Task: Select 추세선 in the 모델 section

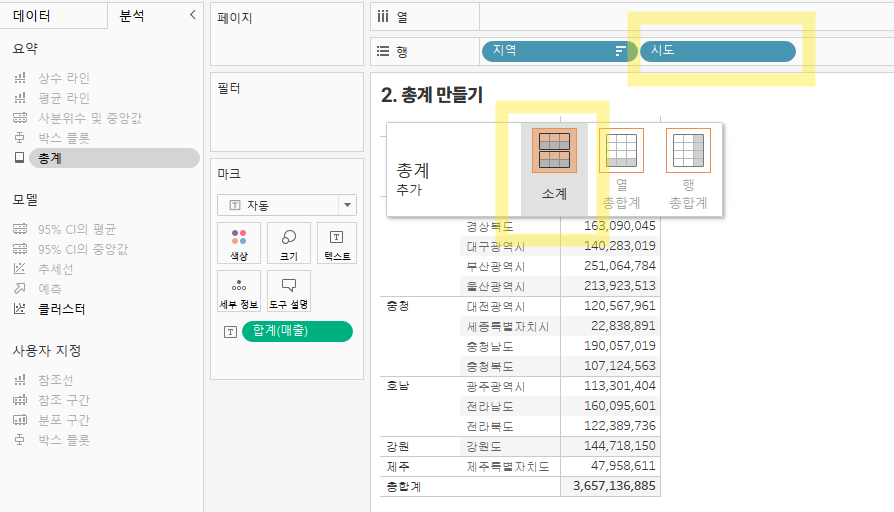Action: click(x=55, y=269)
